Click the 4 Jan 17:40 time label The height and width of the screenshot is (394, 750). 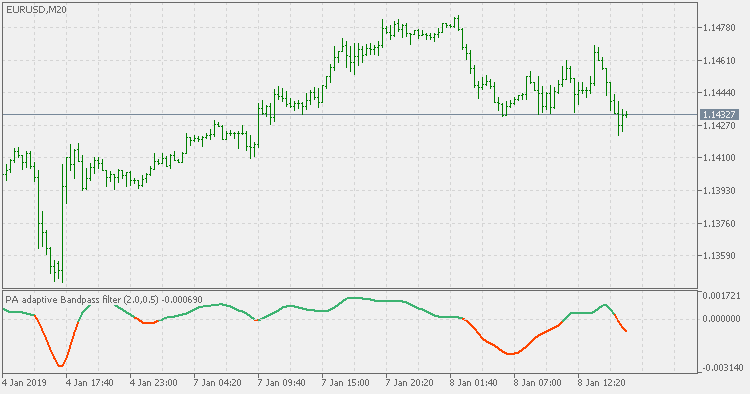[90, 383]
